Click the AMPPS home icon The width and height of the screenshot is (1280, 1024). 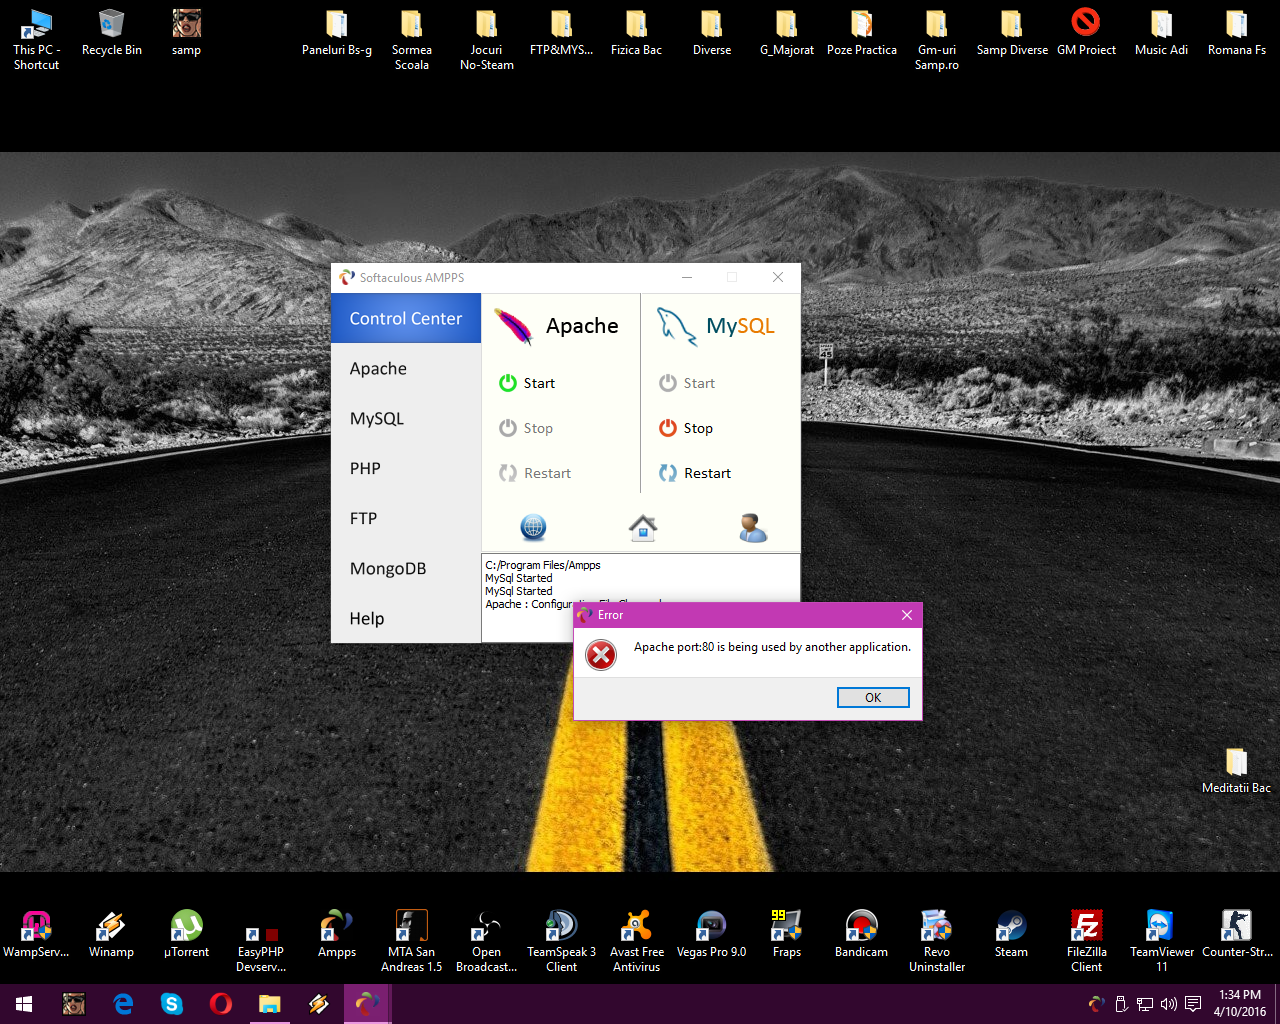643,527
